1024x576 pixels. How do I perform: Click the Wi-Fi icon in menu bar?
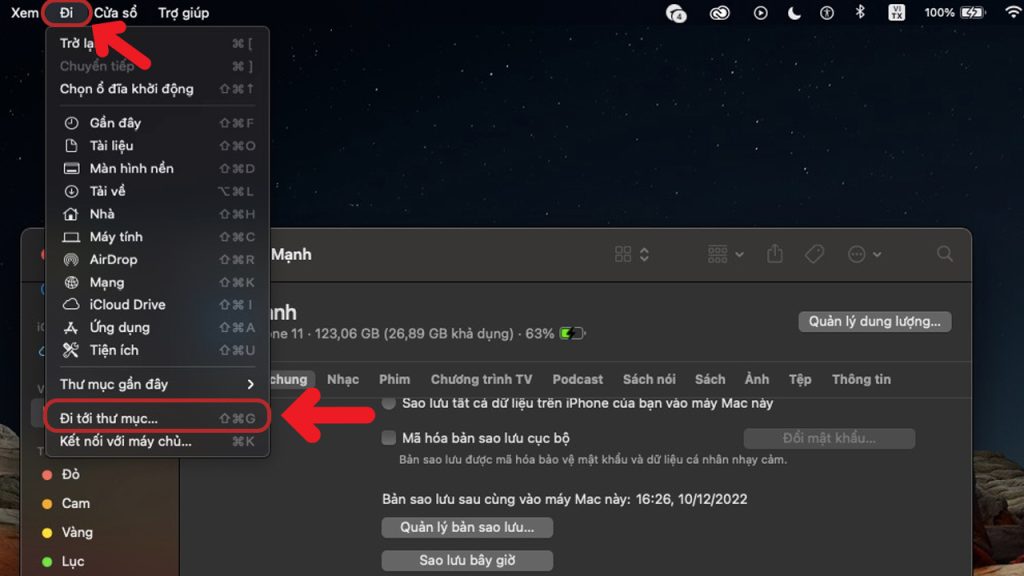(1012, 13)
